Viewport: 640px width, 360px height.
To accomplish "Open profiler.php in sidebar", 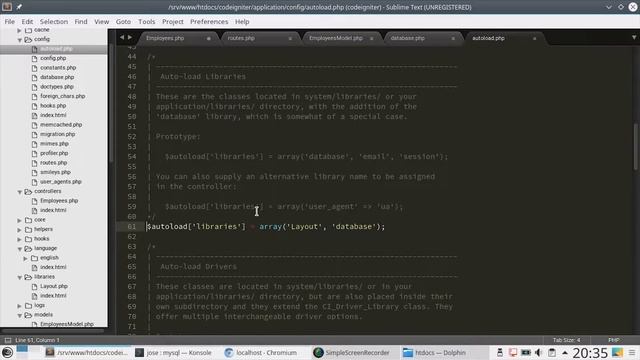I will click(x=54, y=153).
